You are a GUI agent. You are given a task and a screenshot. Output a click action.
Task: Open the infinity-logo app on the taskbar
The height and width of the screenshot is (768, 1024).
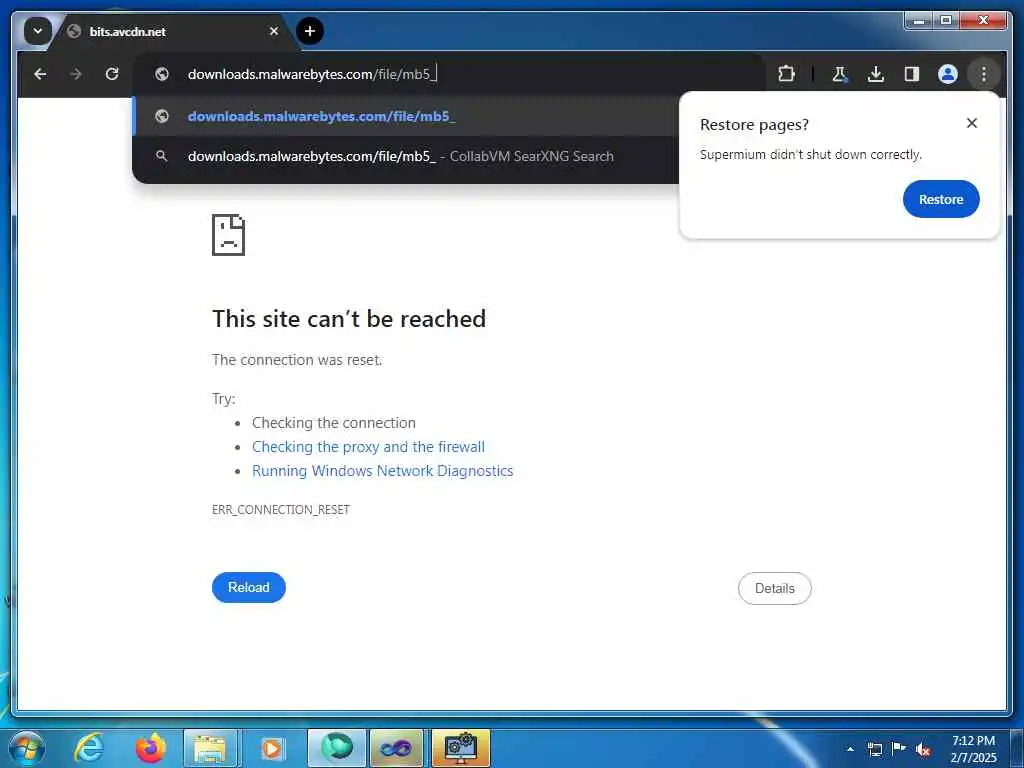(396, 748)
